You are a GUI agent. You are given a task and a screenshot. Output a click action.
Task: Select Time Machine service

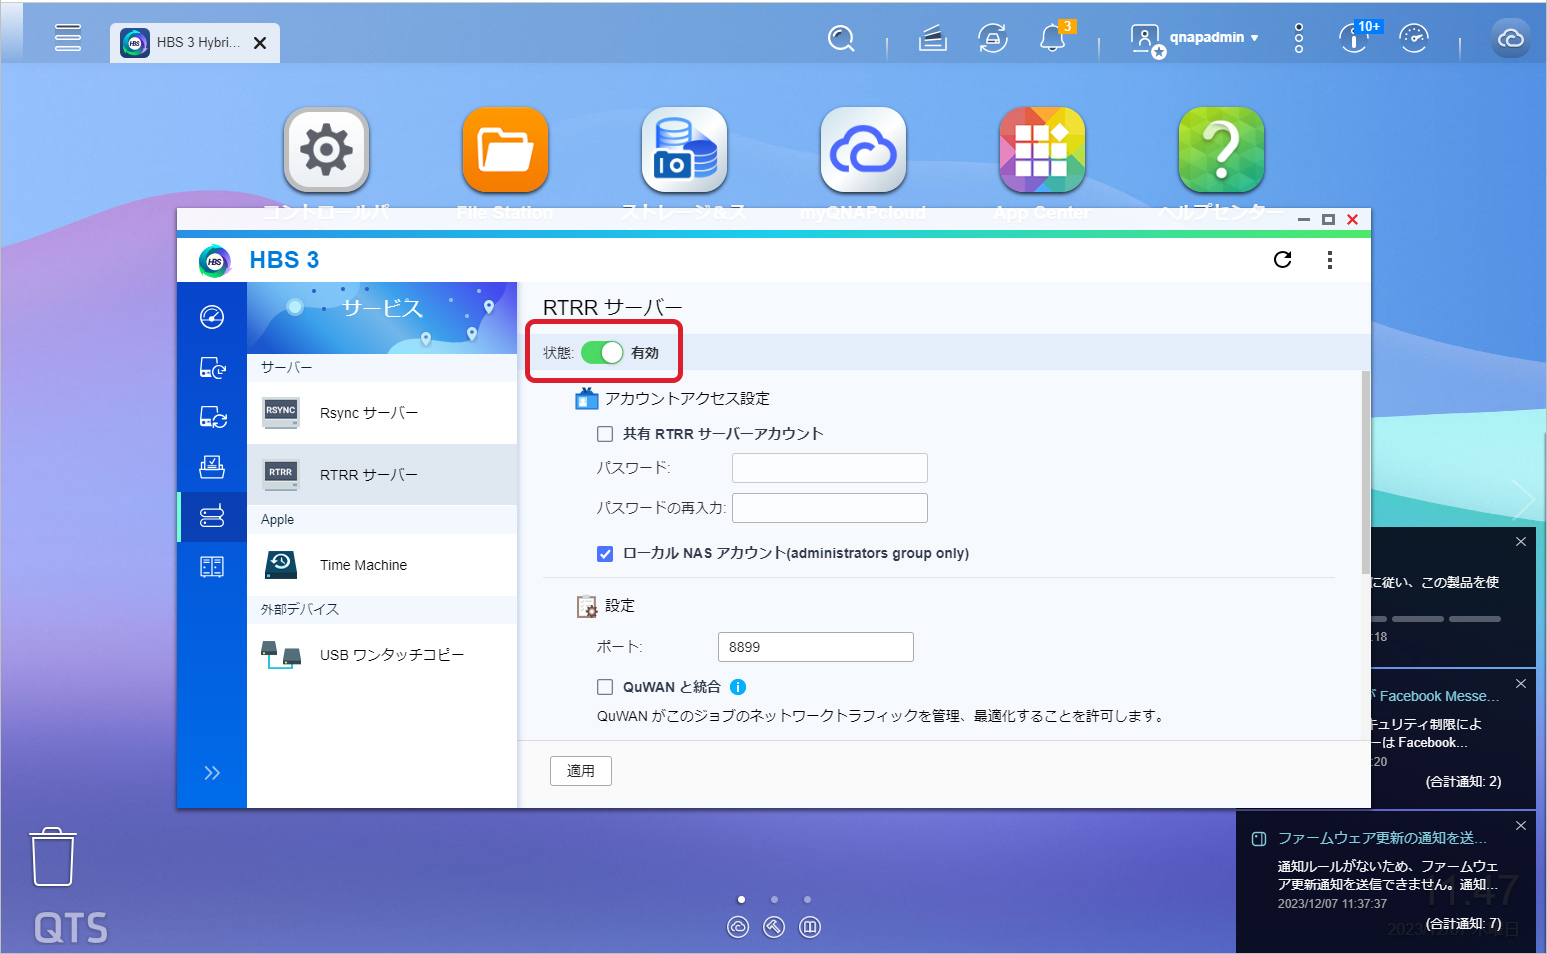point(382,565)
